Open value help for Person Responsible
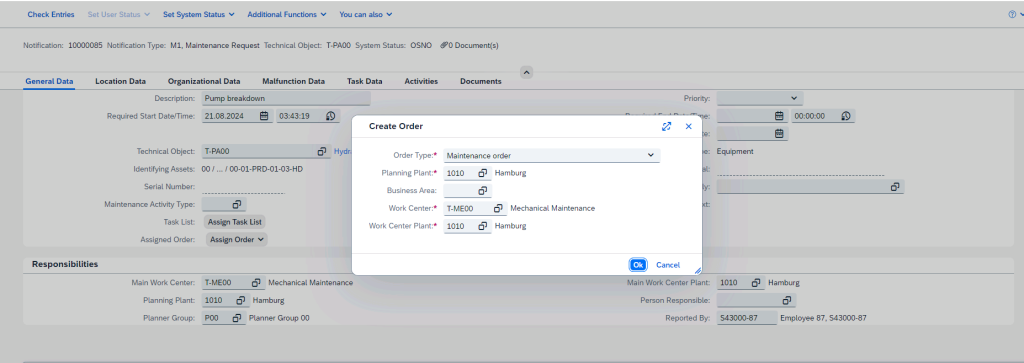1024x363 pixels. 787,300
